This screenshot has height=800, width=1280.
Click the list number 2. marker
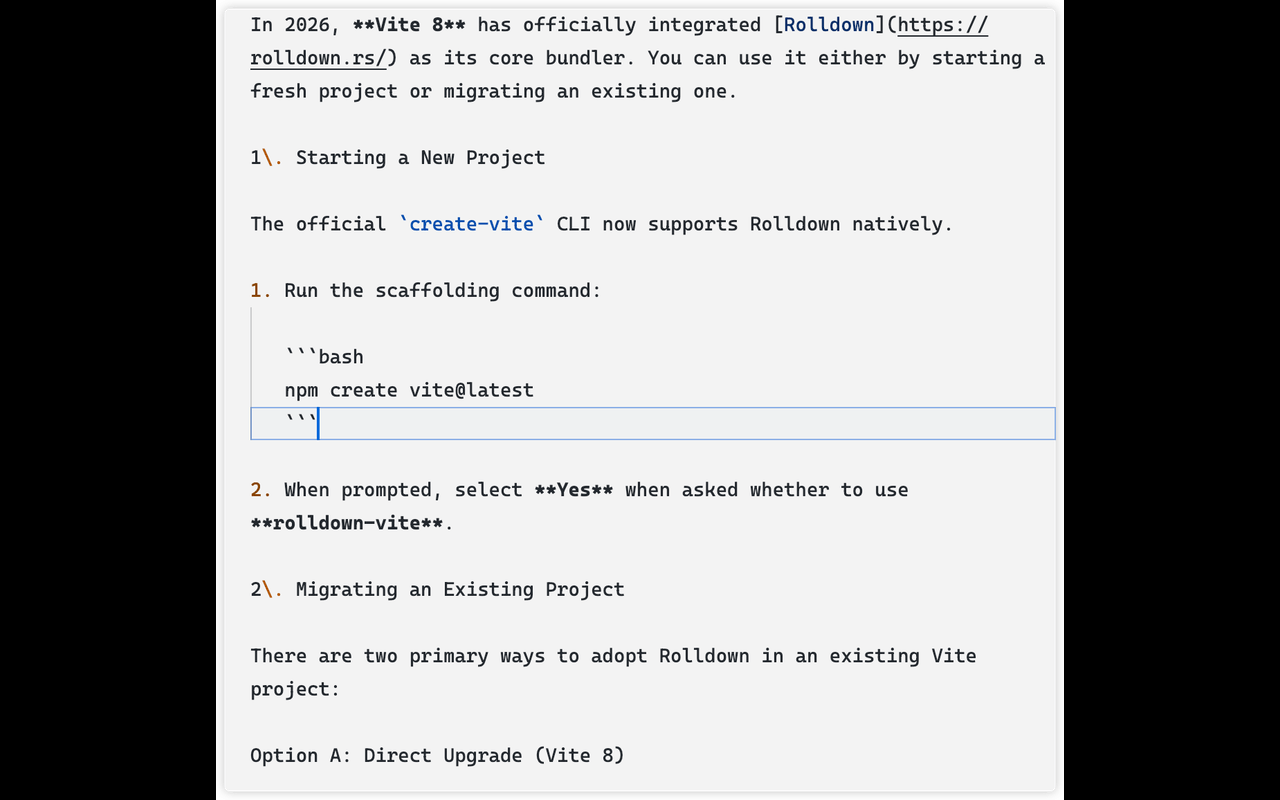(x=262, y=490)
